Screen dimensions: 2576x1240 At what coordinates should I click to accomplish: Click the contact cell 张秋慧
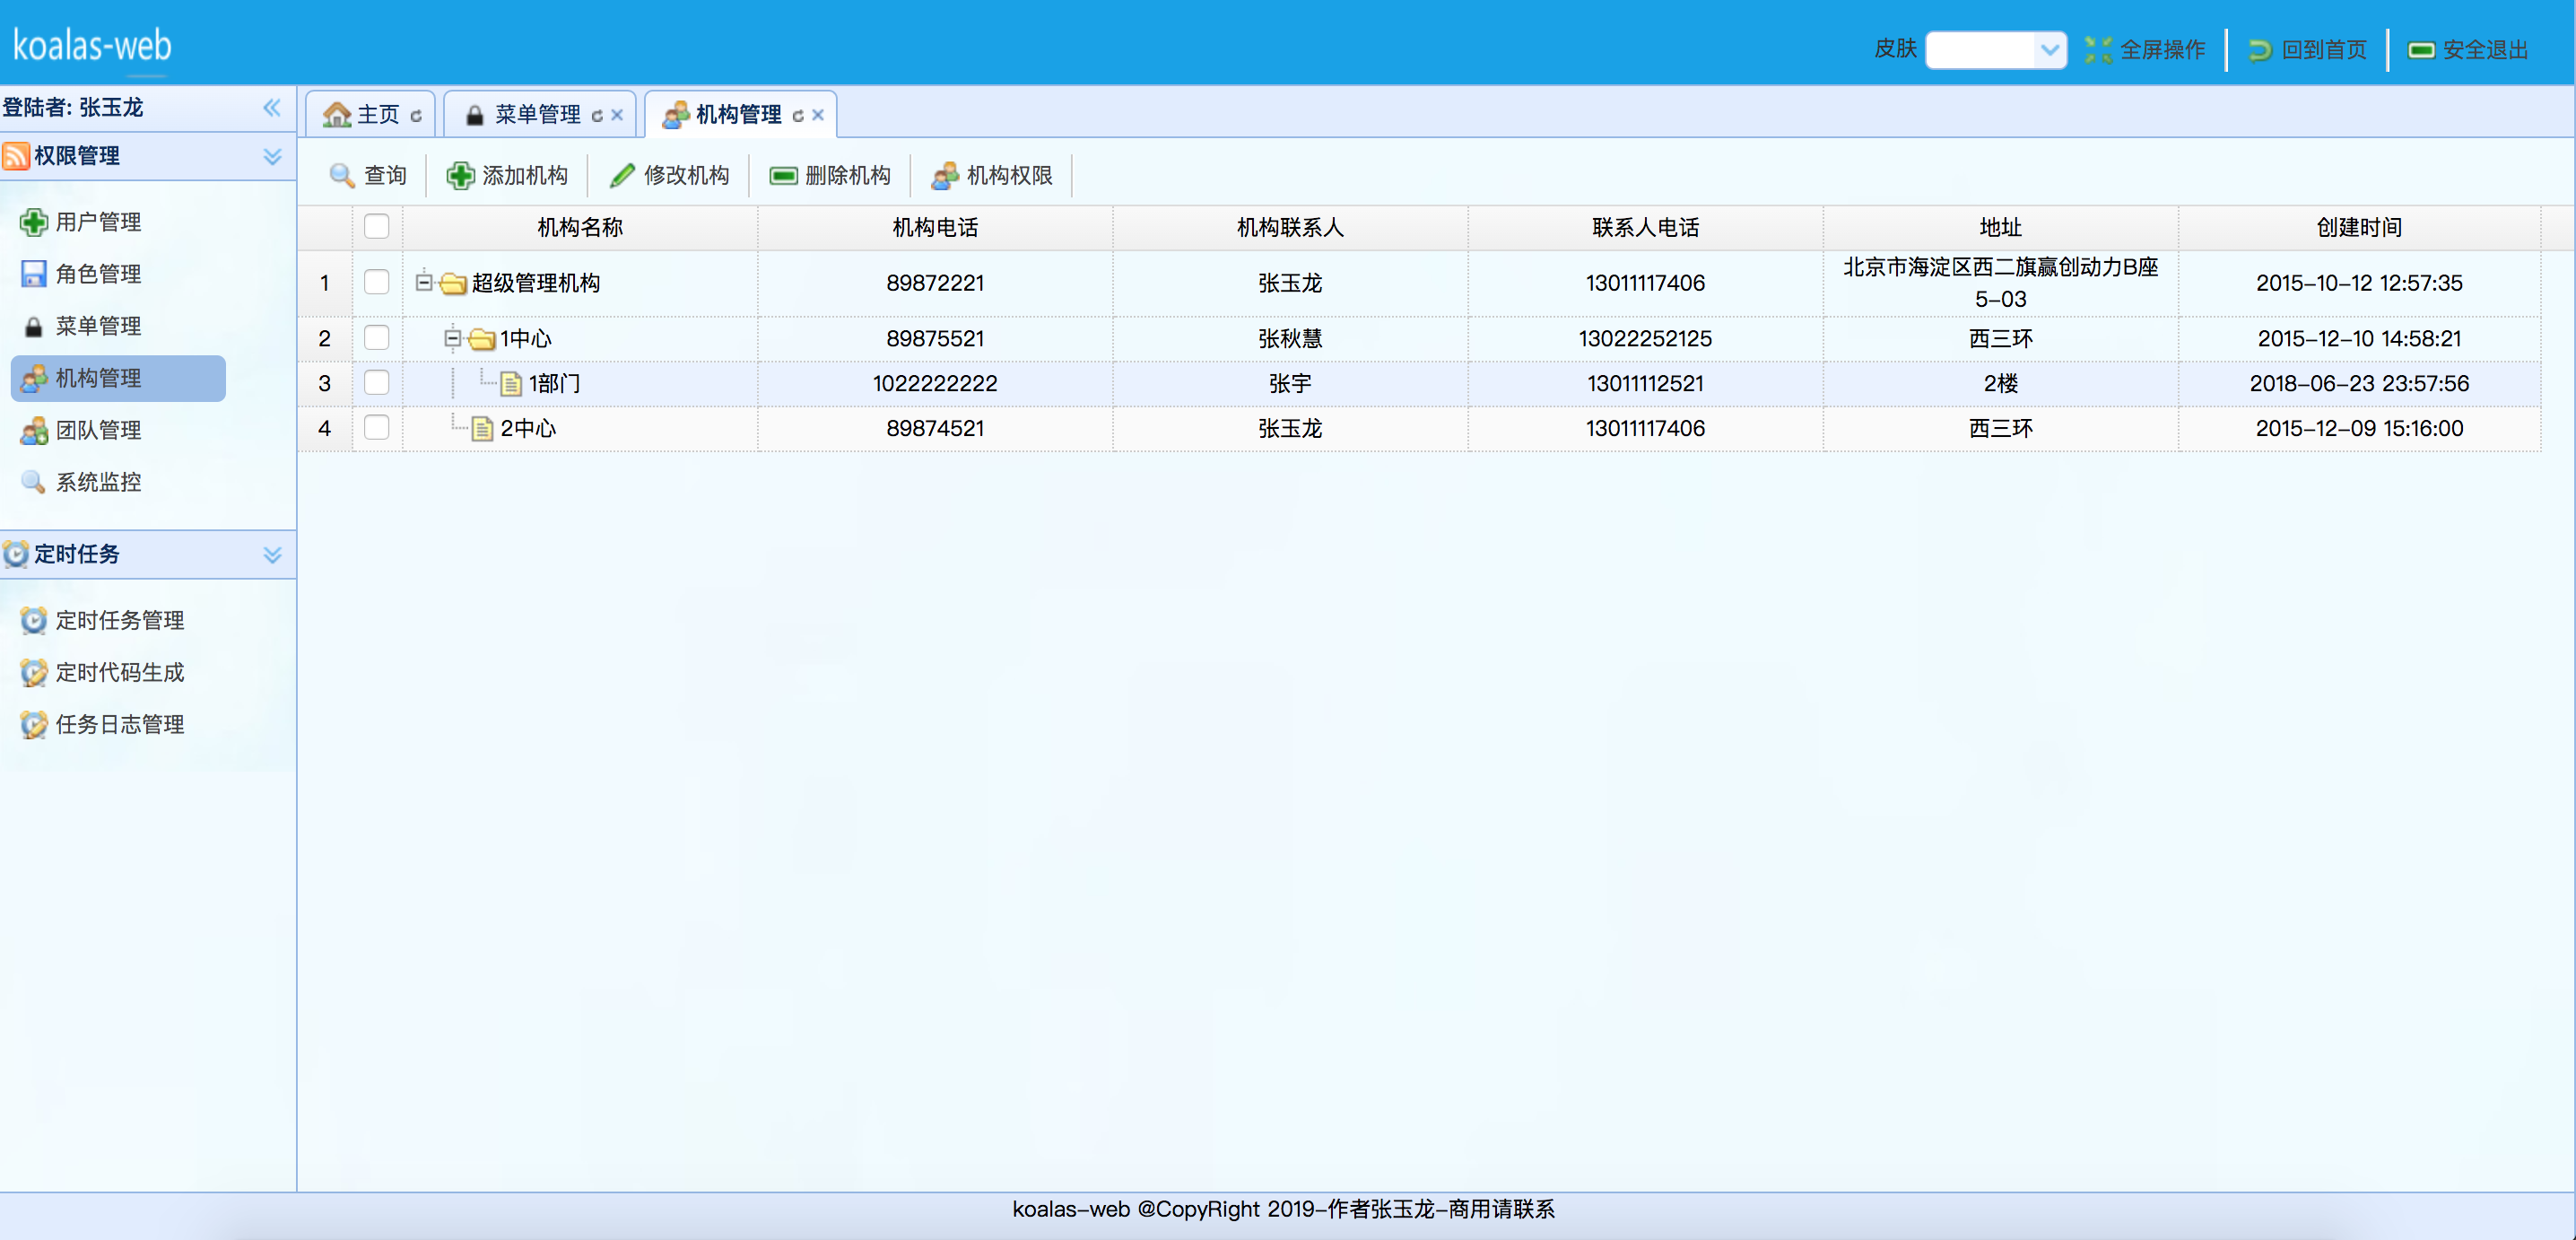1290,338
